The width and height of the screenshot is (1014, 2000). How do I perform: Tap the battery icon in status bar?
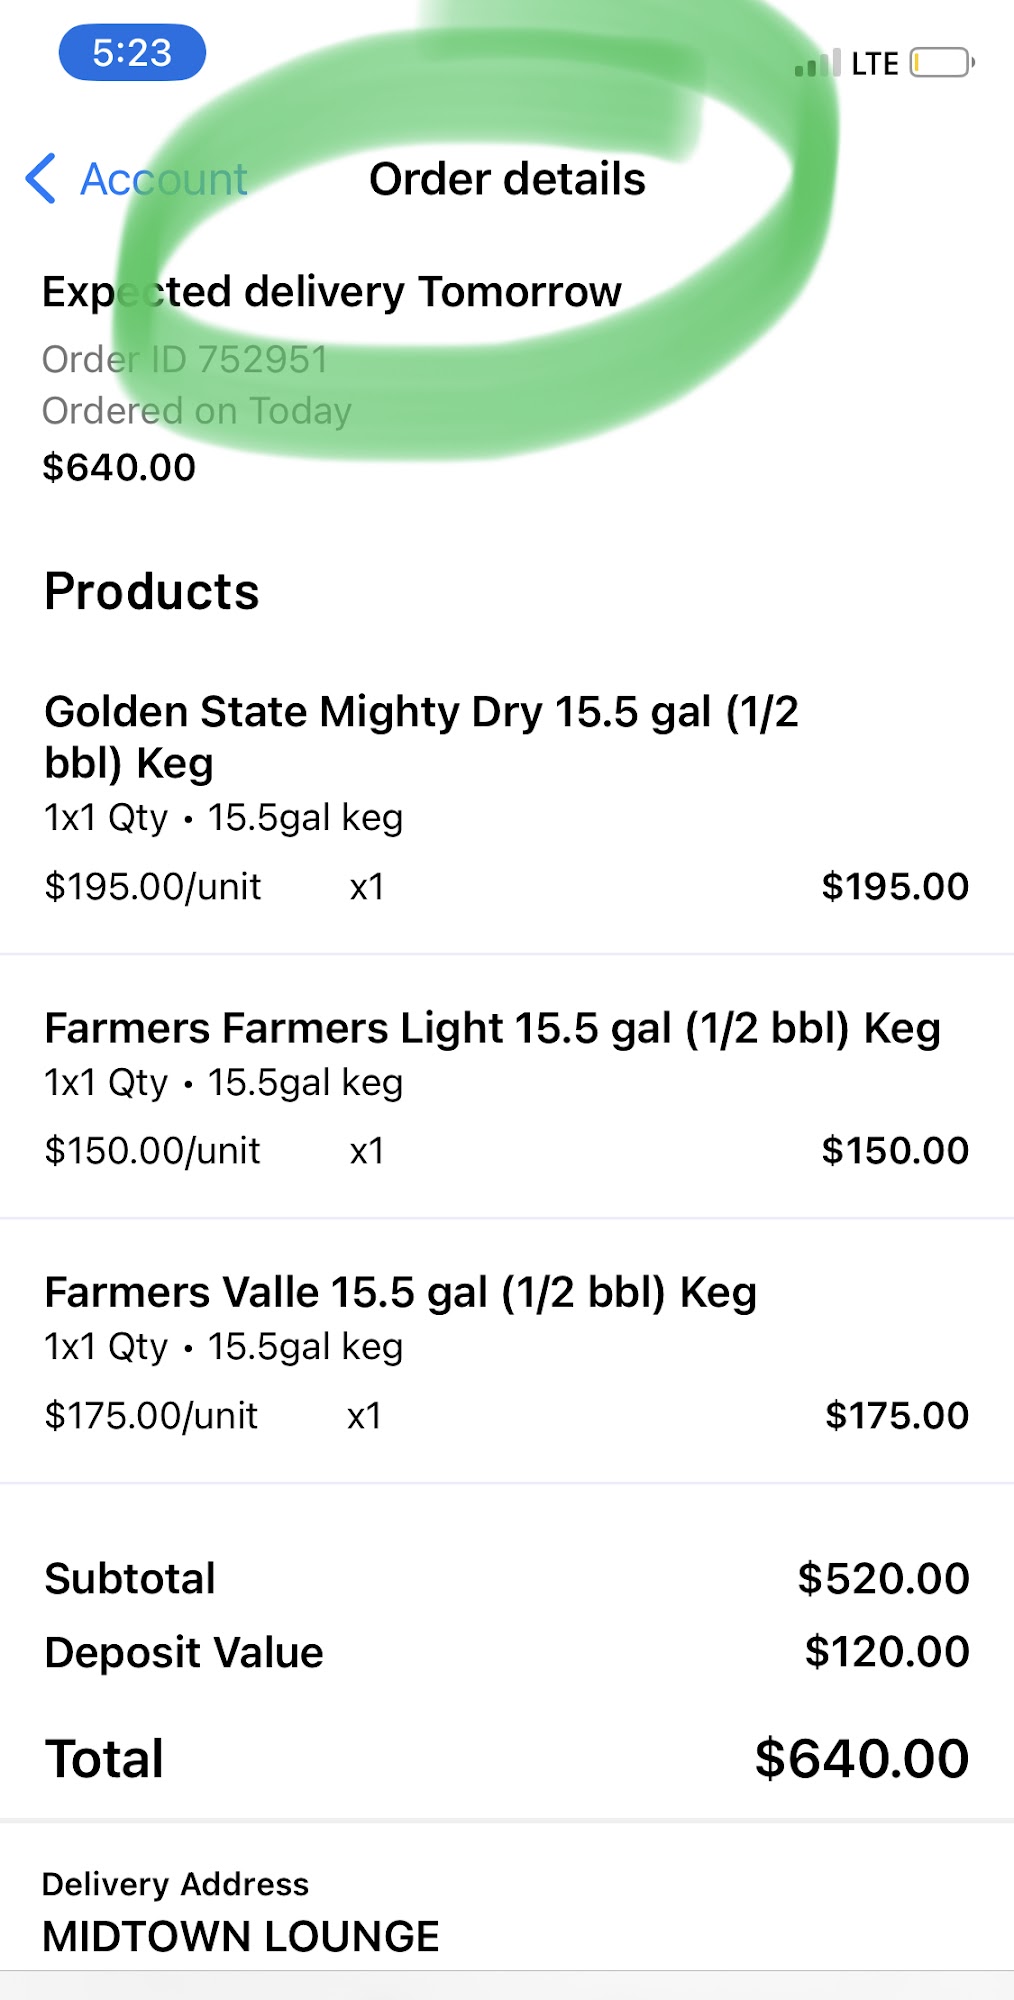(941, 63)
